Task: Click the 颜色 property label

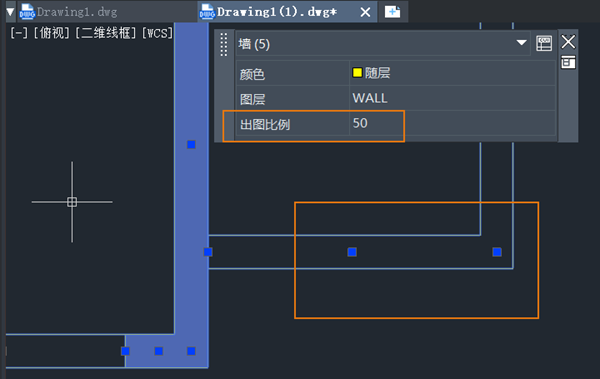Action: coord(252,74)
